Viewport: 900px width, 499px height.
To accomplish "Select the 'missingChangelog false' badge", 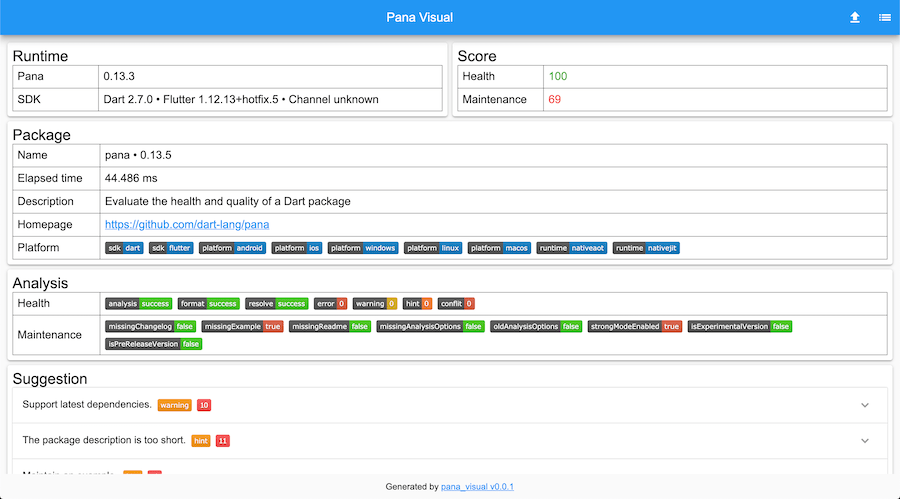I will coord(150,327).
